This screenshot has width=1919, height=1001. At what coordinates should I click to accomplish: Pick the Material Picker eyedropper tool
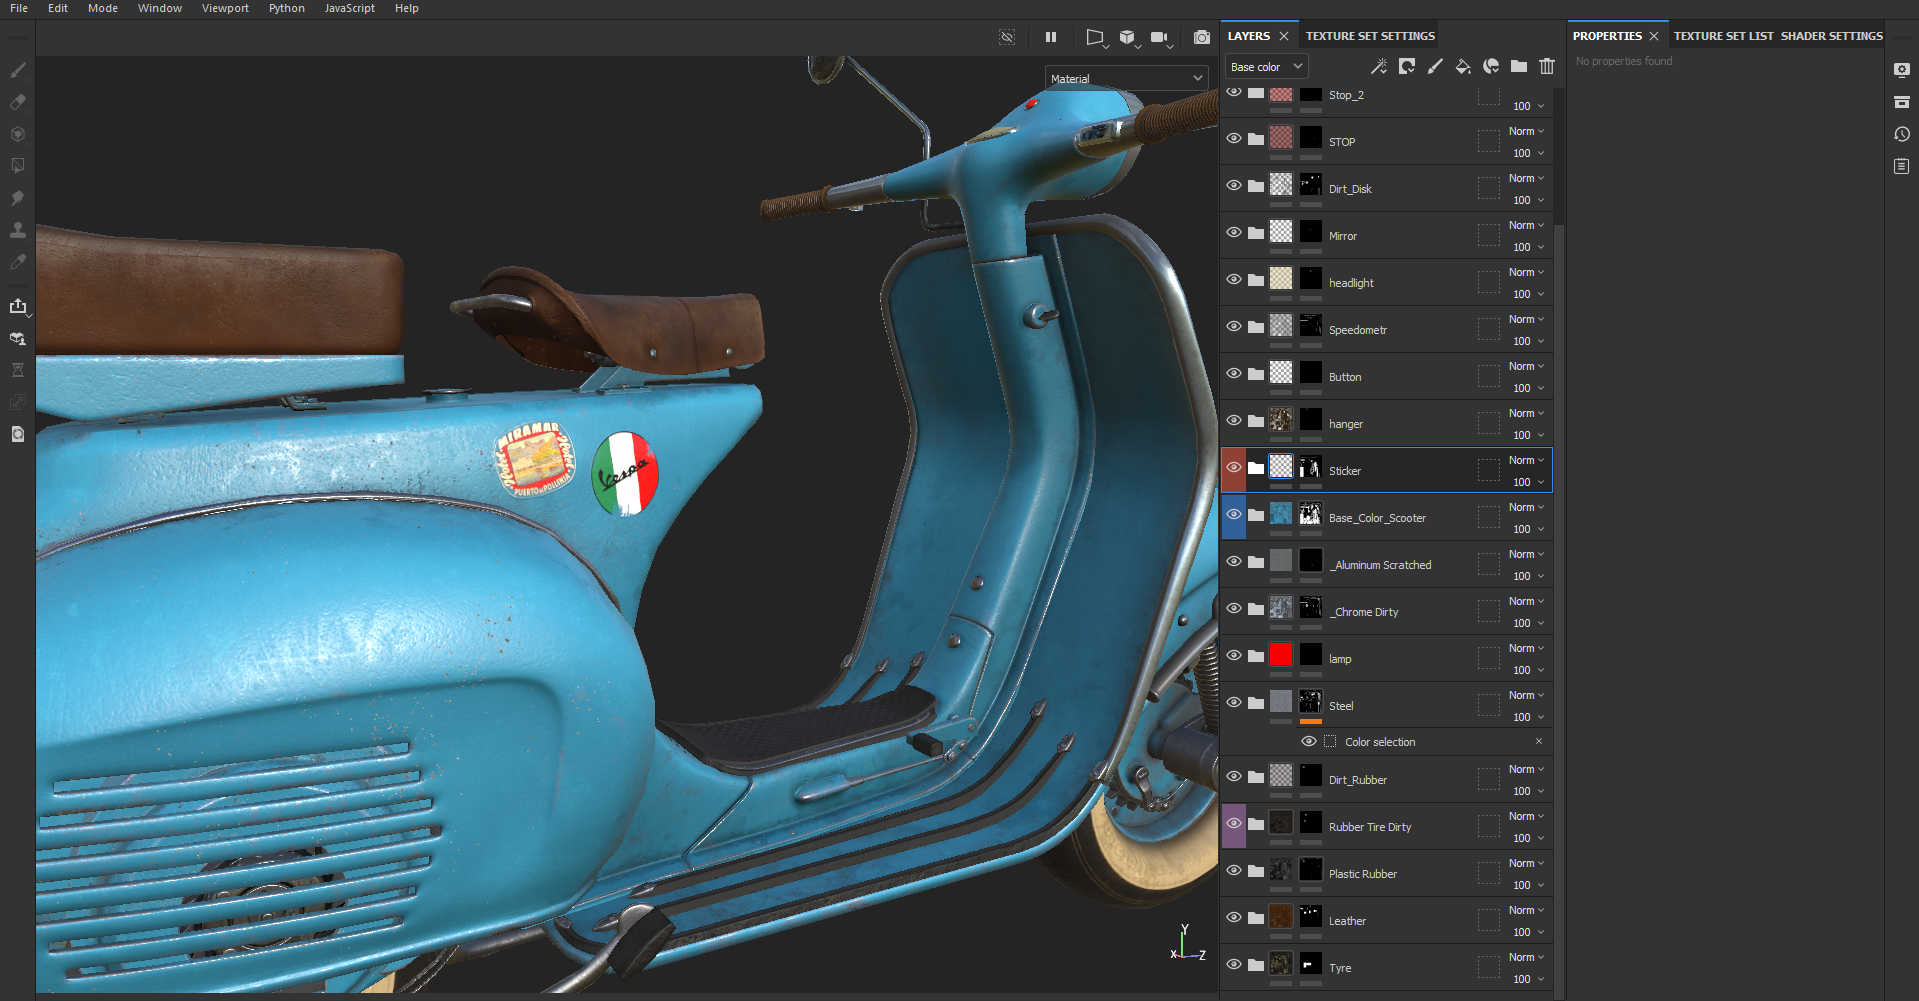coord(18,262)
